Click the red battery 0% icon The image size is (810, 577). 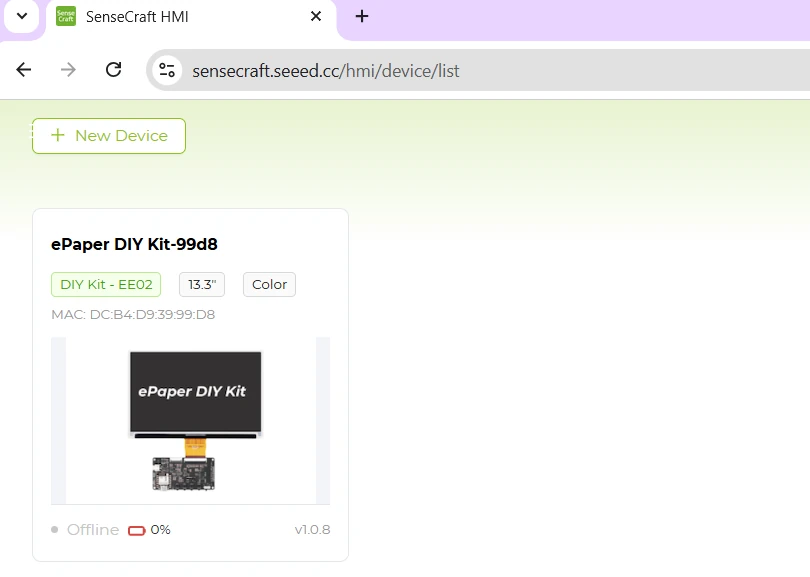[x=137, y=530]
